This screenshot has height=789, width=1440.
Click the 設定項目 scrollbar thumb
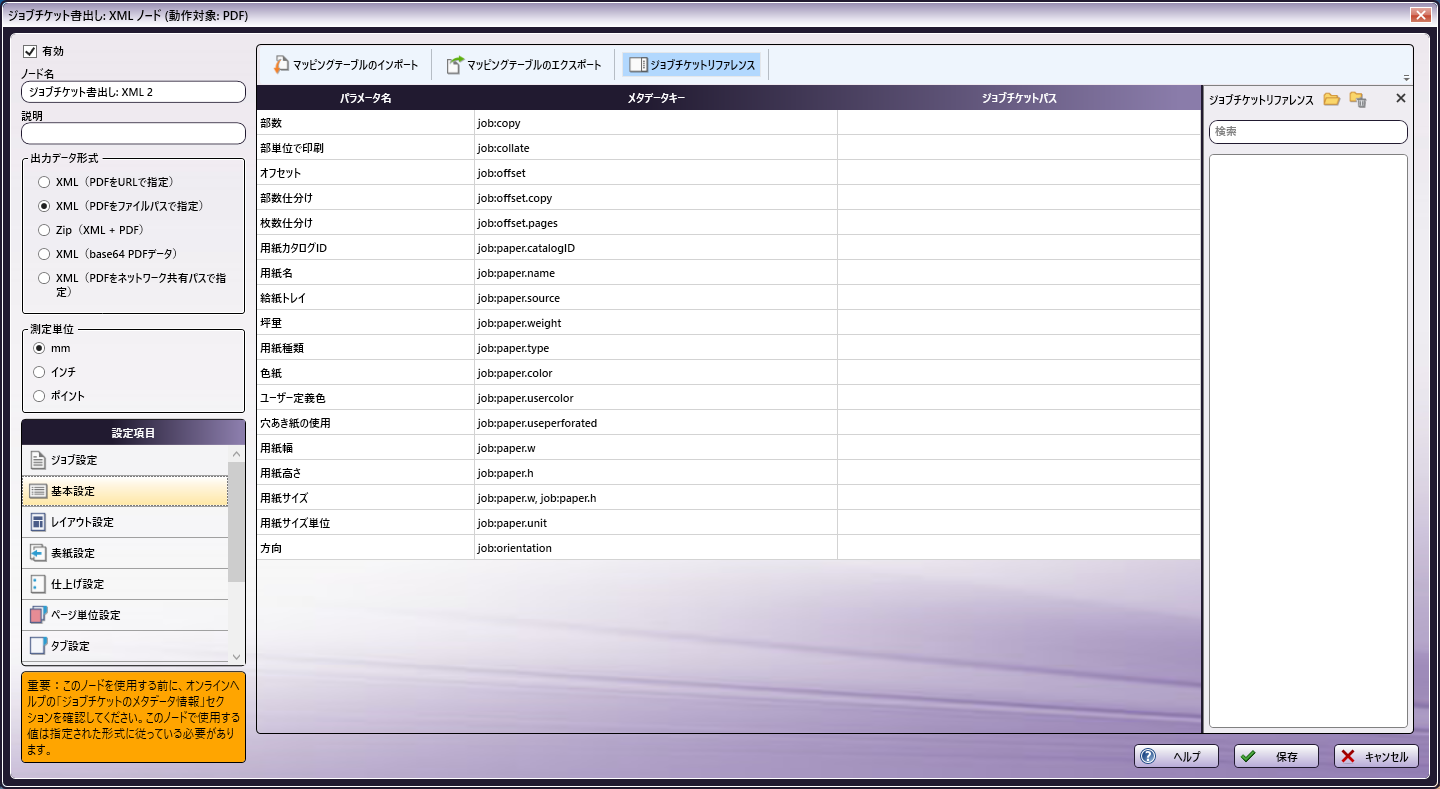click(236, 522)
